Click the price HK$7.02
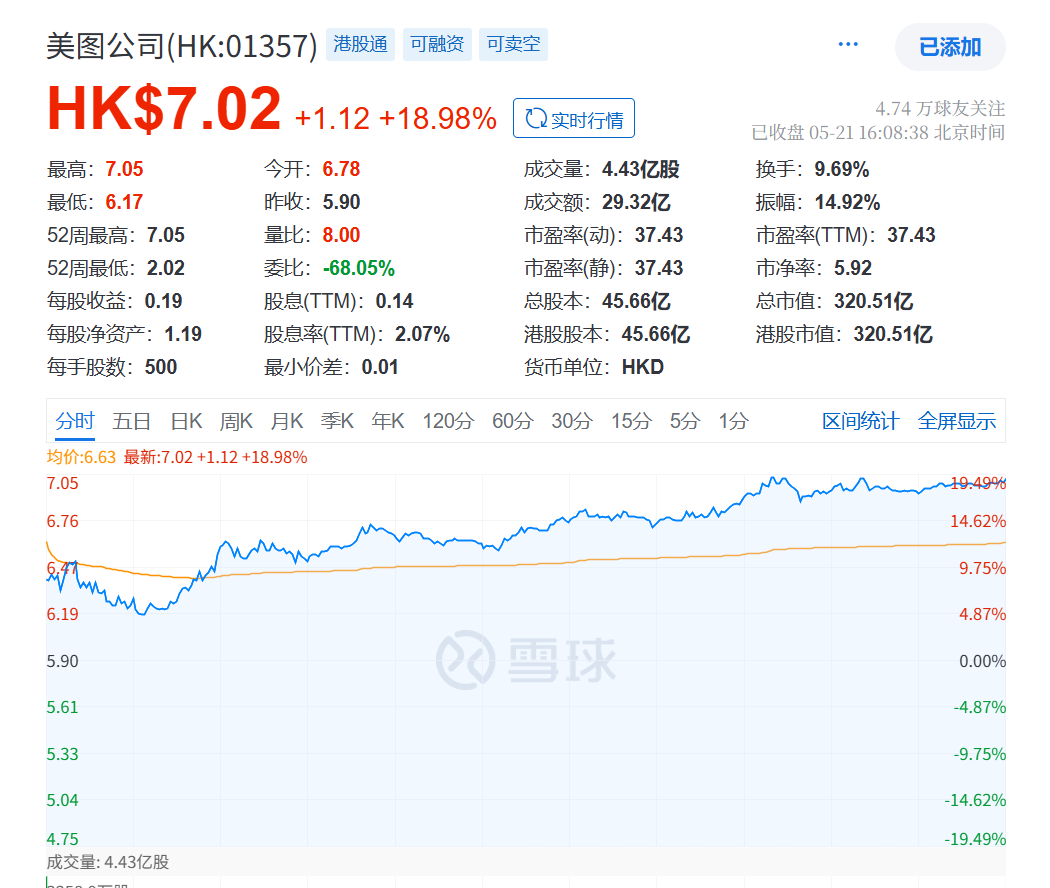 [x=164, y=108]
